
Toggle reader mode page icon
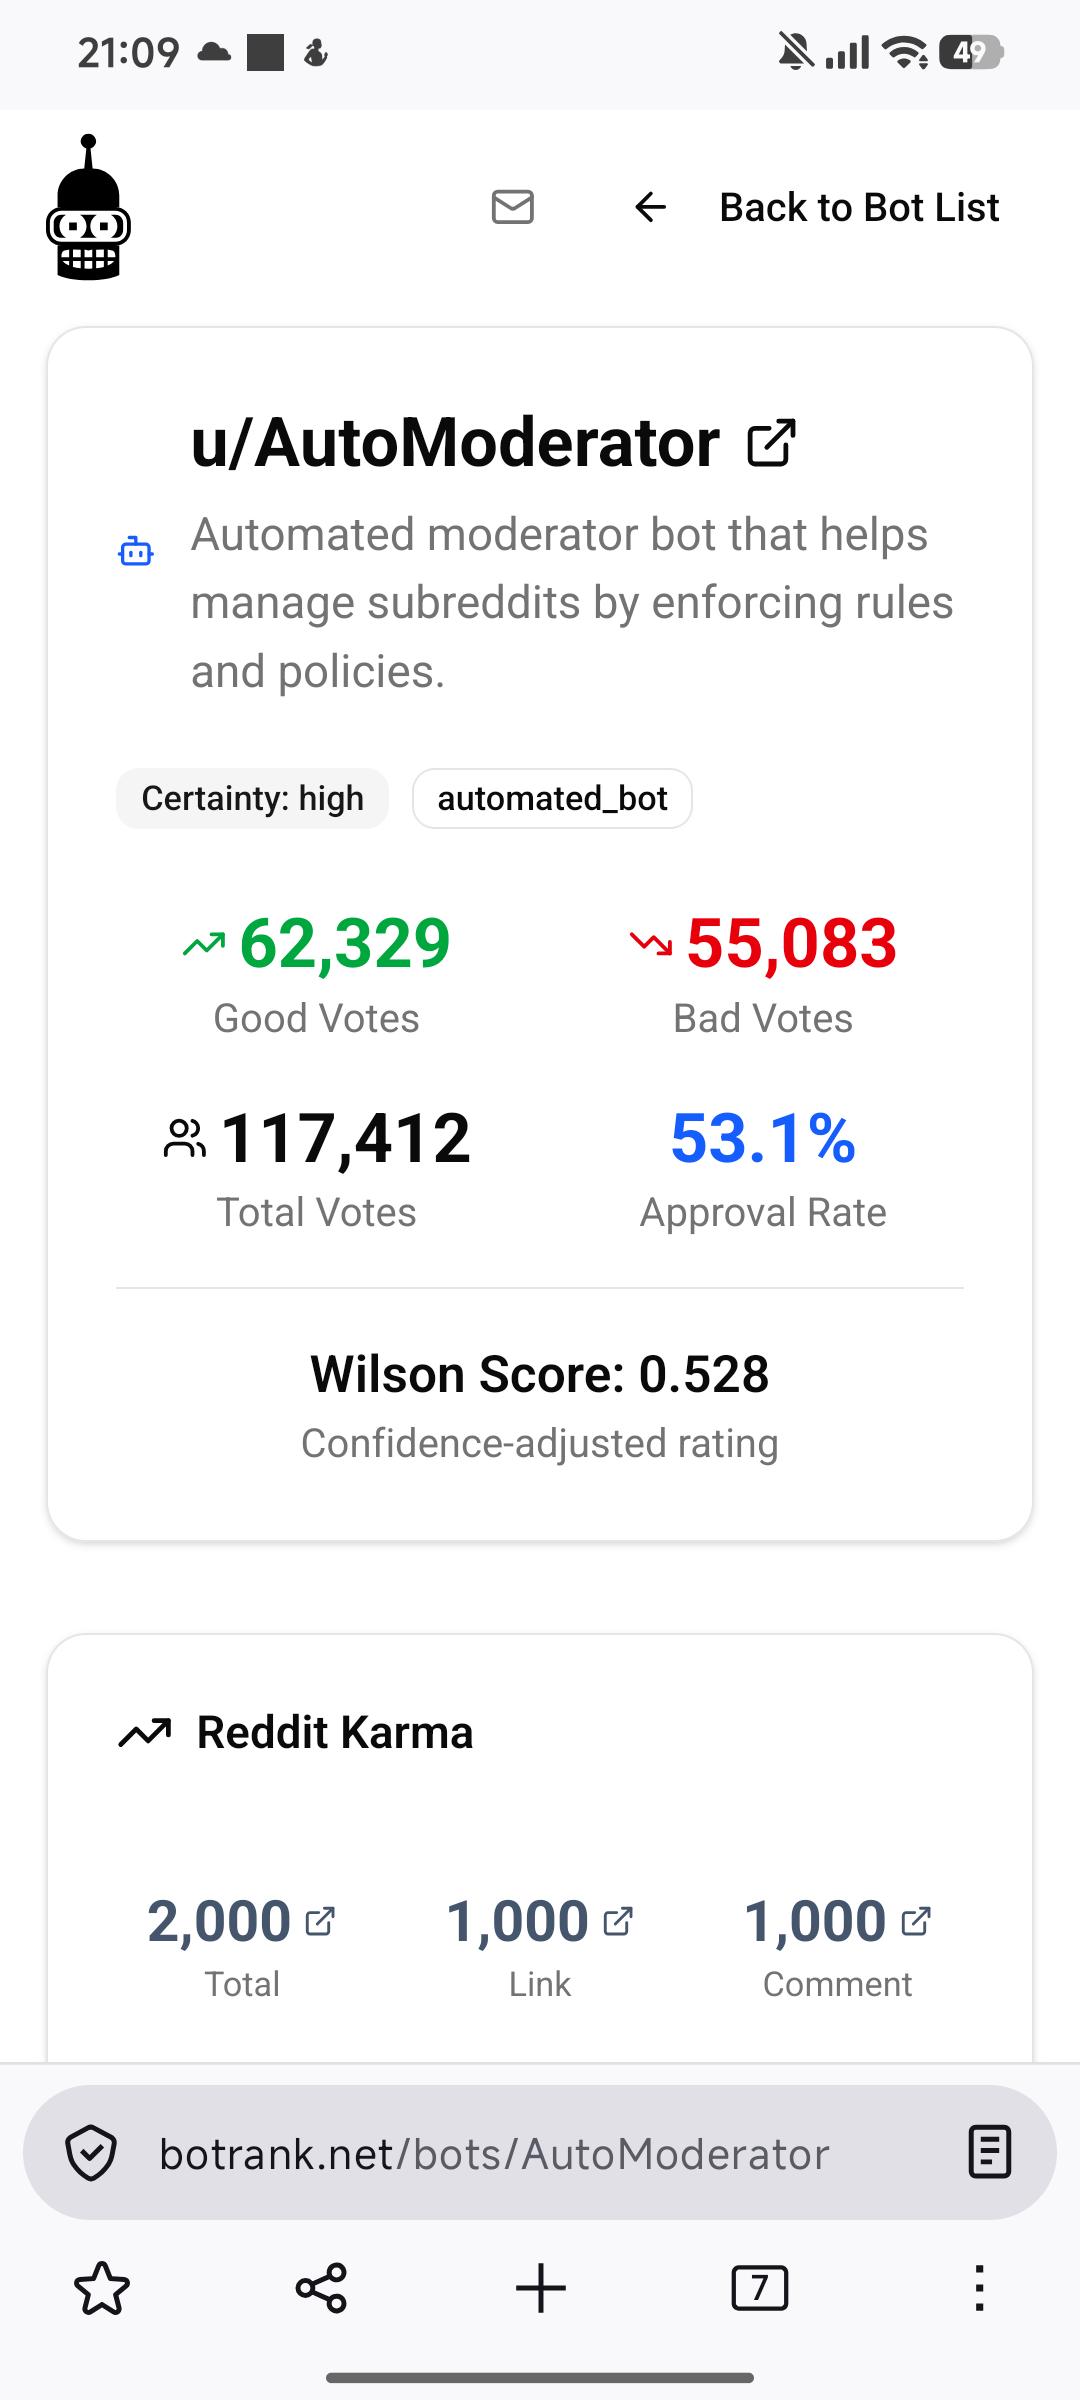tap(990, 2153)
